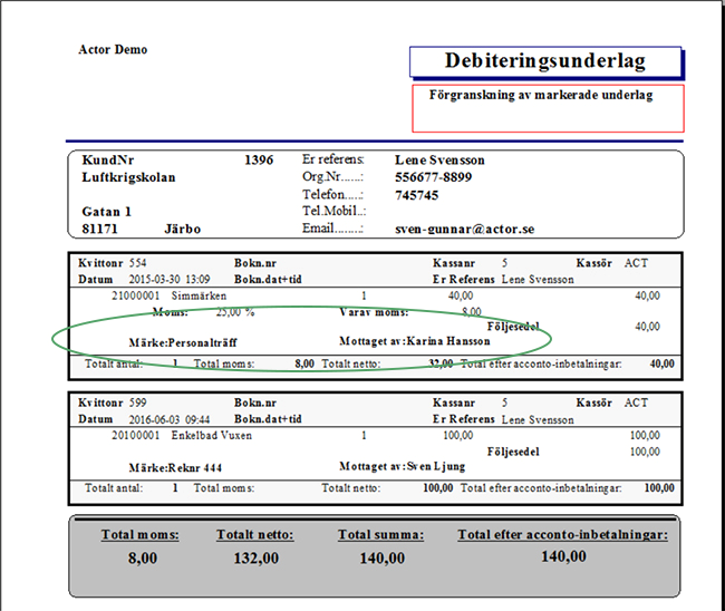This screenshot has height=611, width=725.
Task: Click the customer name Luftkrigskolan
Action: 129,178
